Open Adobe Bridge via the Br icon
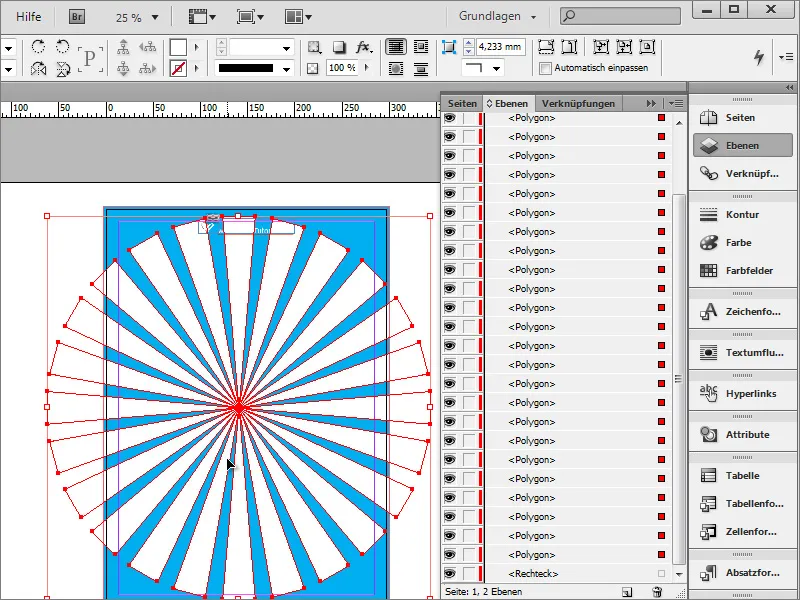800x600 pixels. point(76,16)
